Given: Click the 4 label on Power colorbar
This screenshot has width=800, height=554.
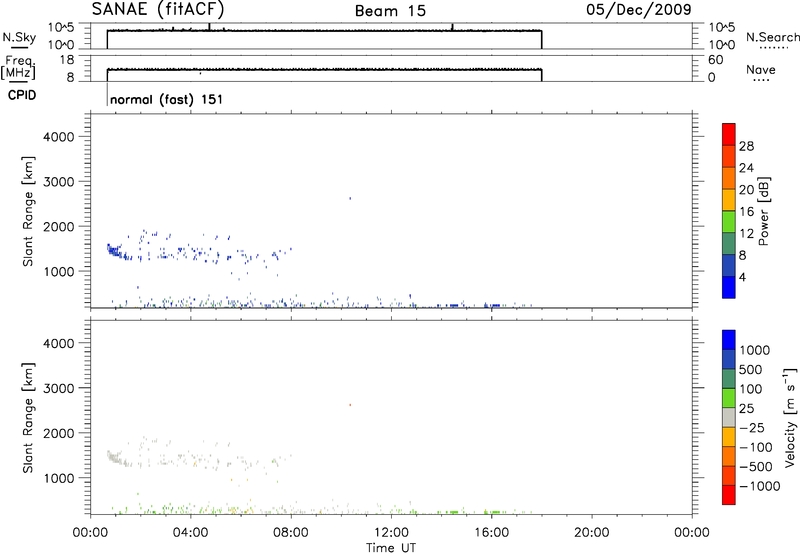Looking at the screenshot, I should pos(742,277).
